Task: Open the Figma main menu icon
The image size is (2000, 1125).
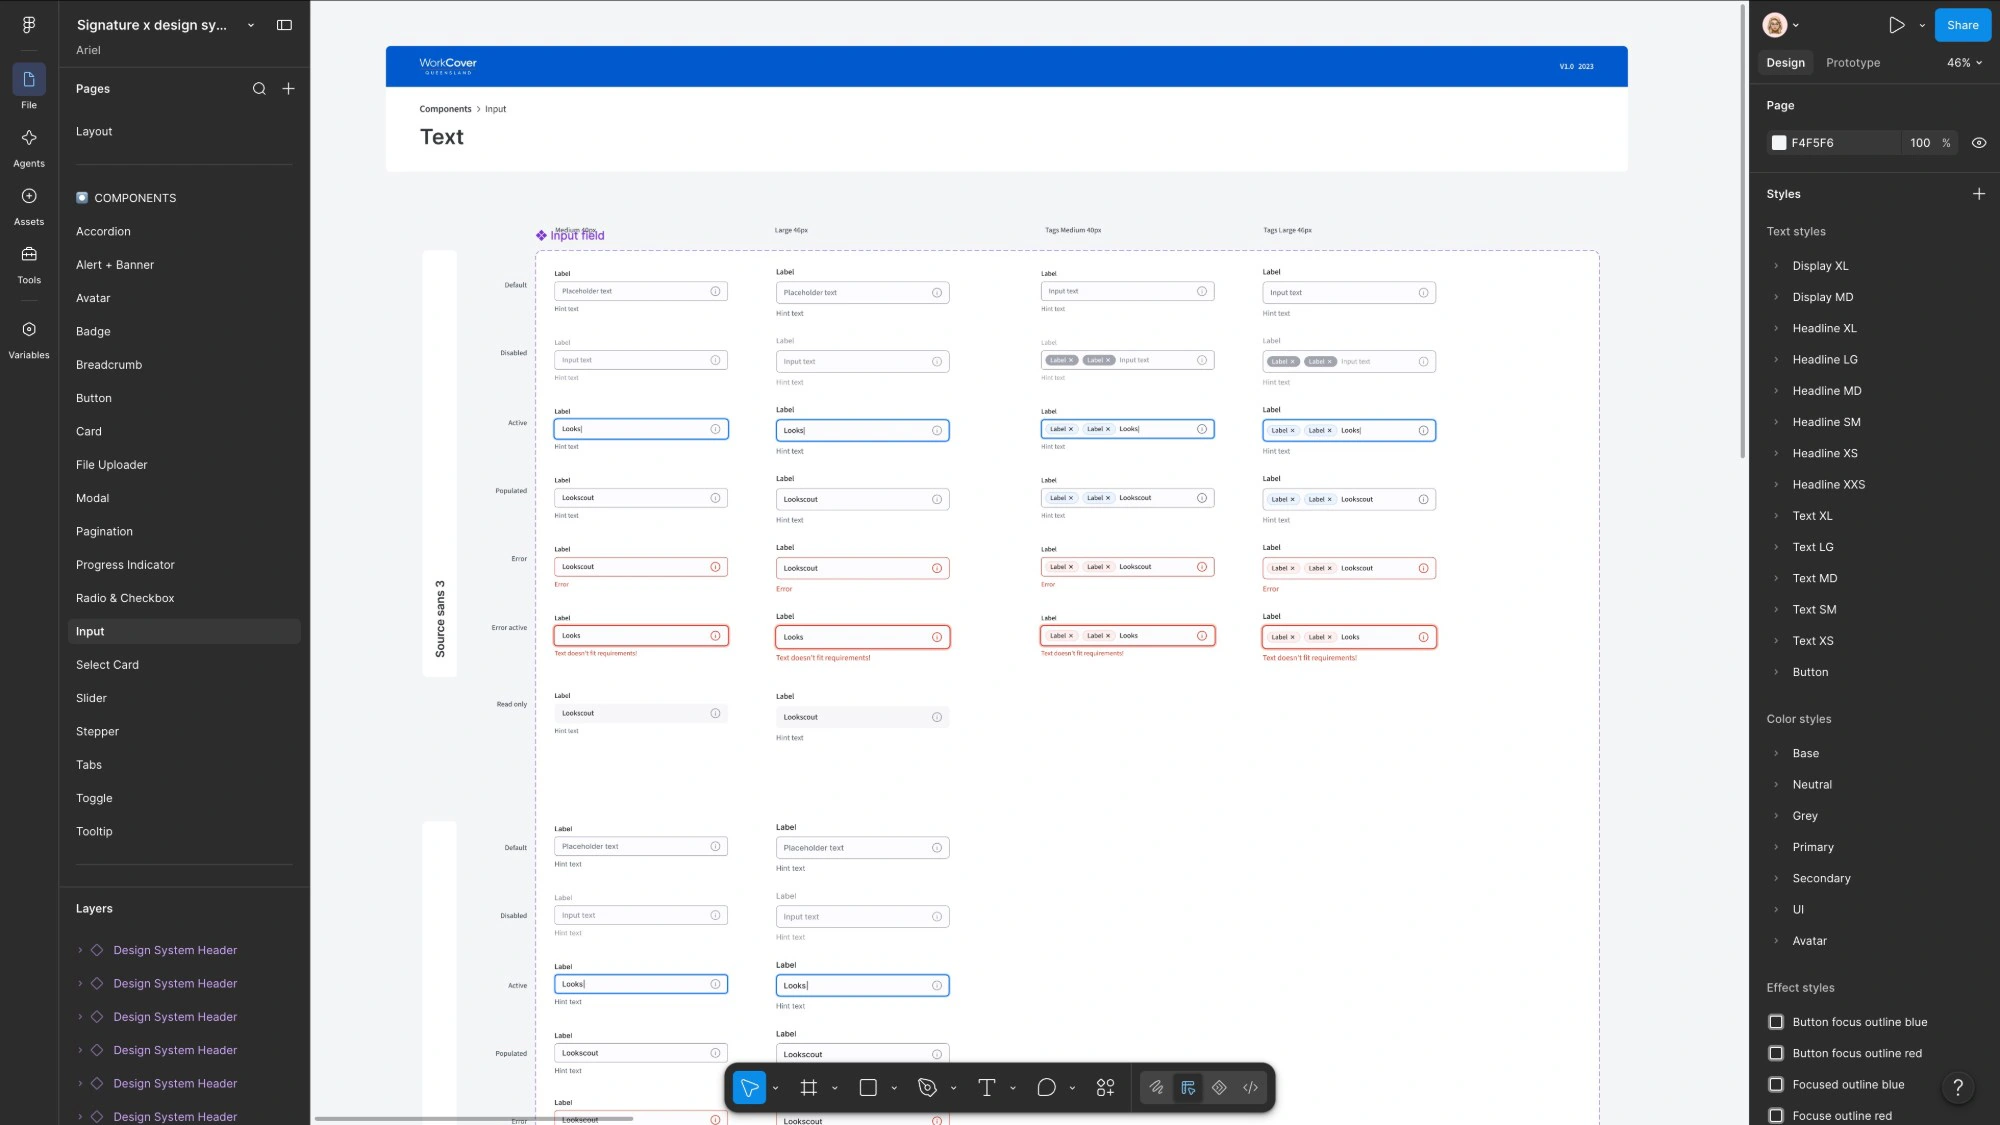Action: (x=29, y=25)
